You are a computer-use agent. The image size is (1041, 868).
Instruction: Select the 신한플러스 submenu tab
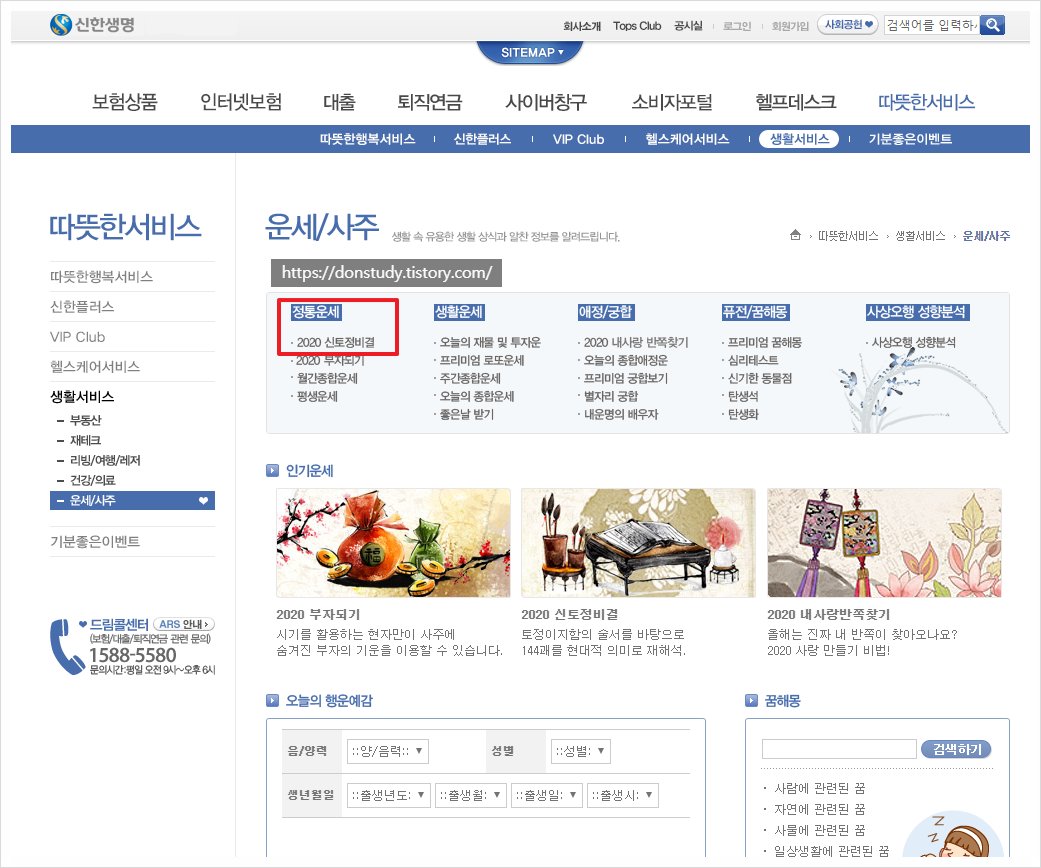click(483, 139)
